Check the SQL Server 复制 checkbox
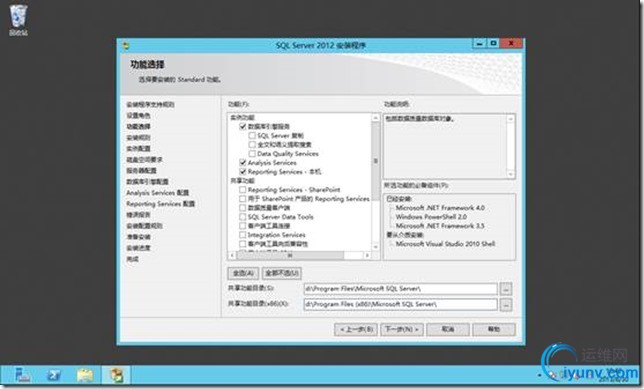The image size is (644, 389). tap(252, 136)
